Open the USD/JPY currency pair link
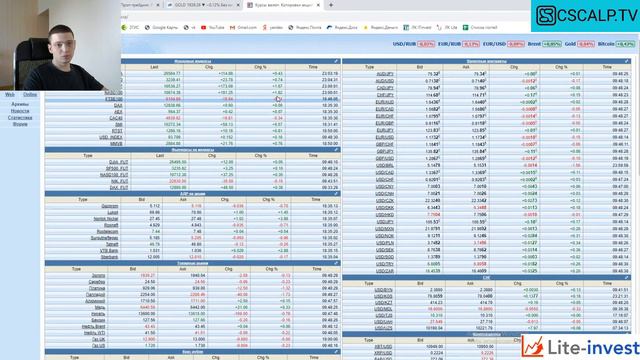Image resolution: width=640 pixels, height=360 pixels. tap(385, 222)
